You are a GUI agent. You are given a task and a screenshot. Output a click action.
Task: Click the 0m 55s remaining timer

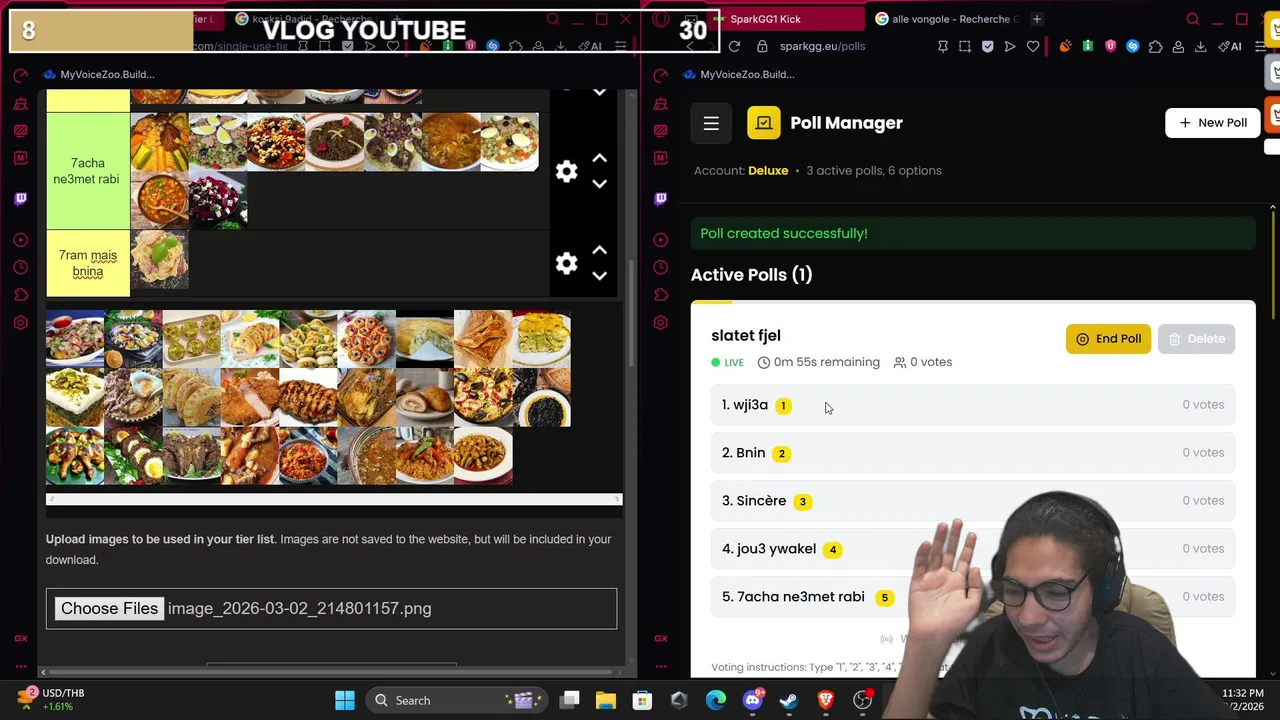click(x=819, y=362)
